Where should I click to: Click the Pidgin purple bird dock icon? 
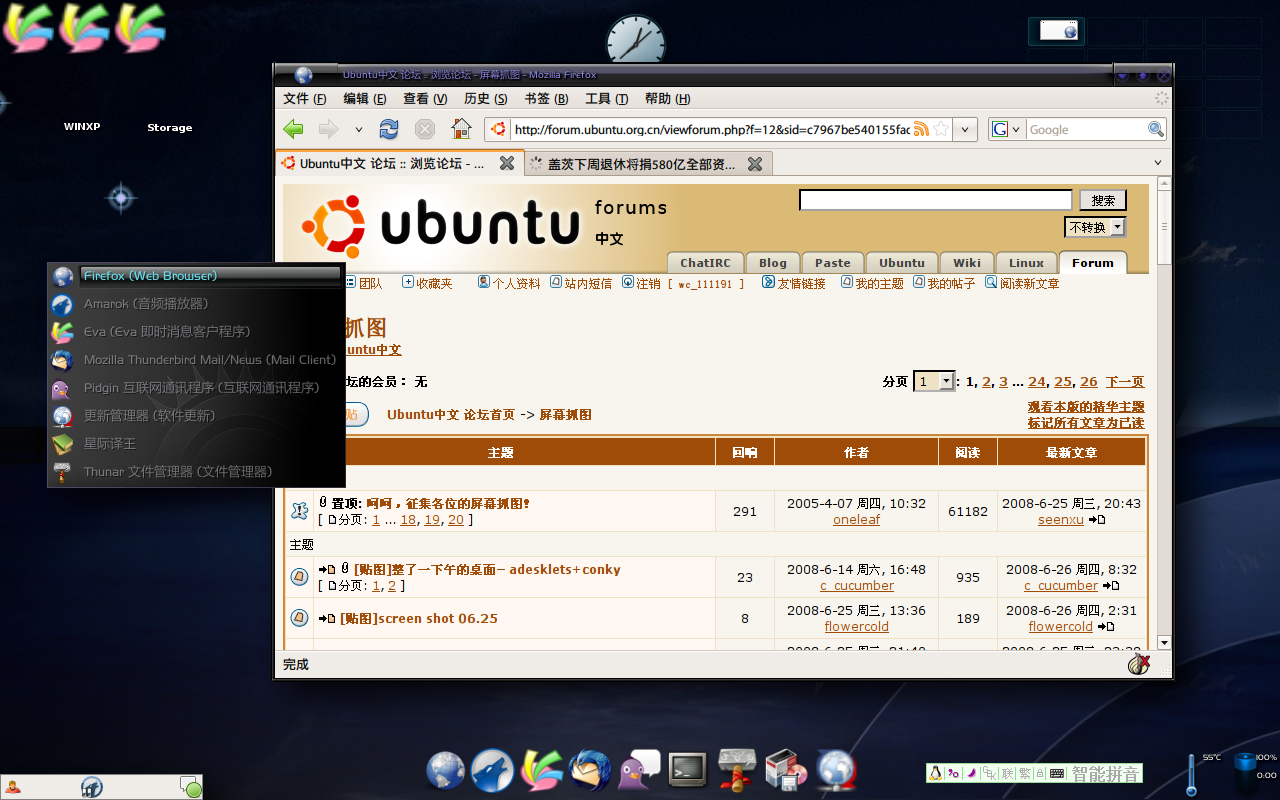(x=639, y=771)
